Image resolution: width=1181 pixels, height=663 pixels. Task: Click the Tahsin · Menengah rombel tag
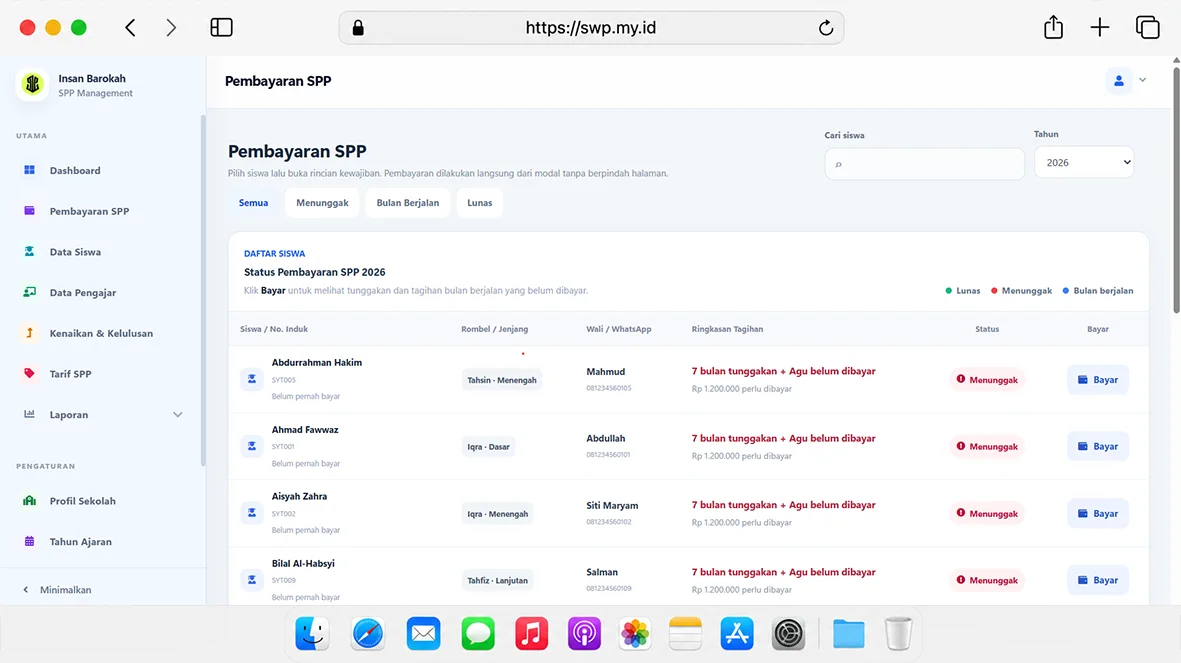502,380
